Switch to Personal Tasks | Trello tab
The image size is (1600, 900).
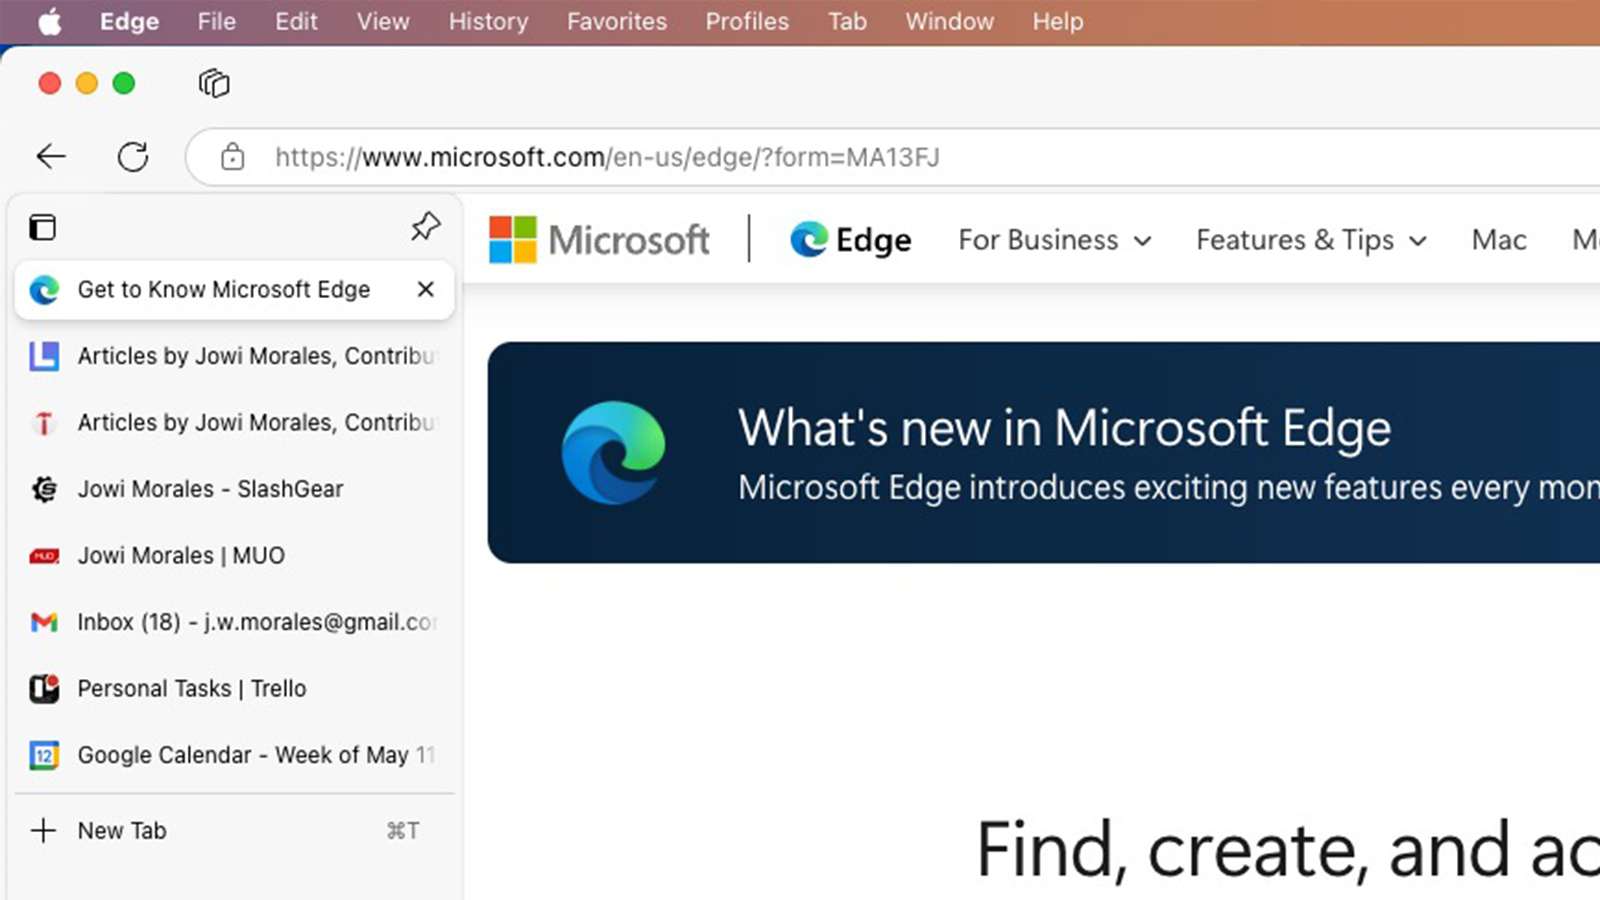coord(234,689)
